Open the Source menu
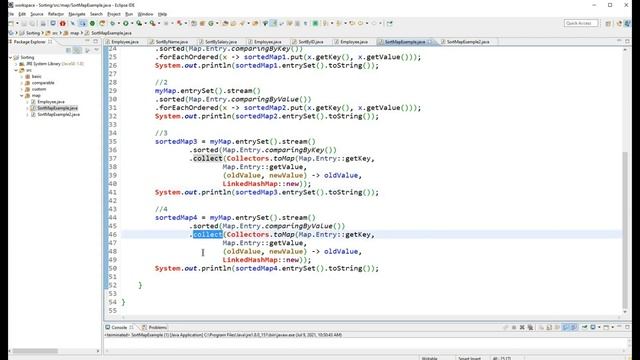The width and height of the screenshot is (640, 360). click(37, 14)
